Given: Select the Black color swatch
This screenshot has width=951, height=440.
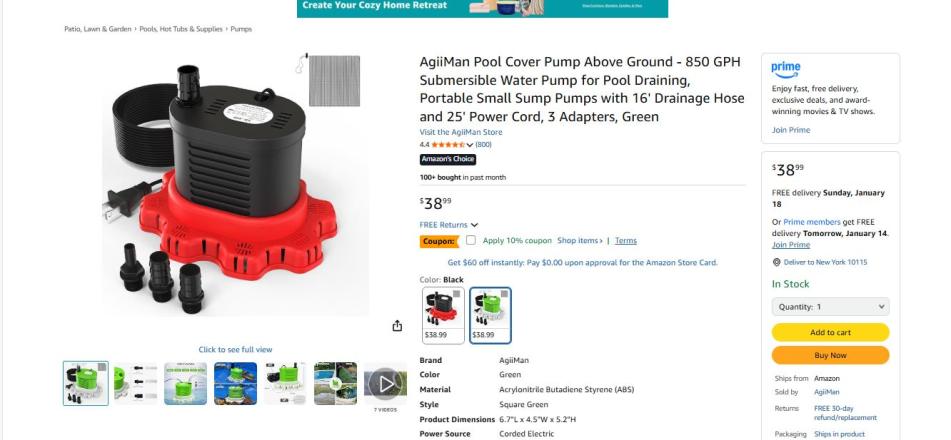Looking at the screenshot, I should 443,316.
